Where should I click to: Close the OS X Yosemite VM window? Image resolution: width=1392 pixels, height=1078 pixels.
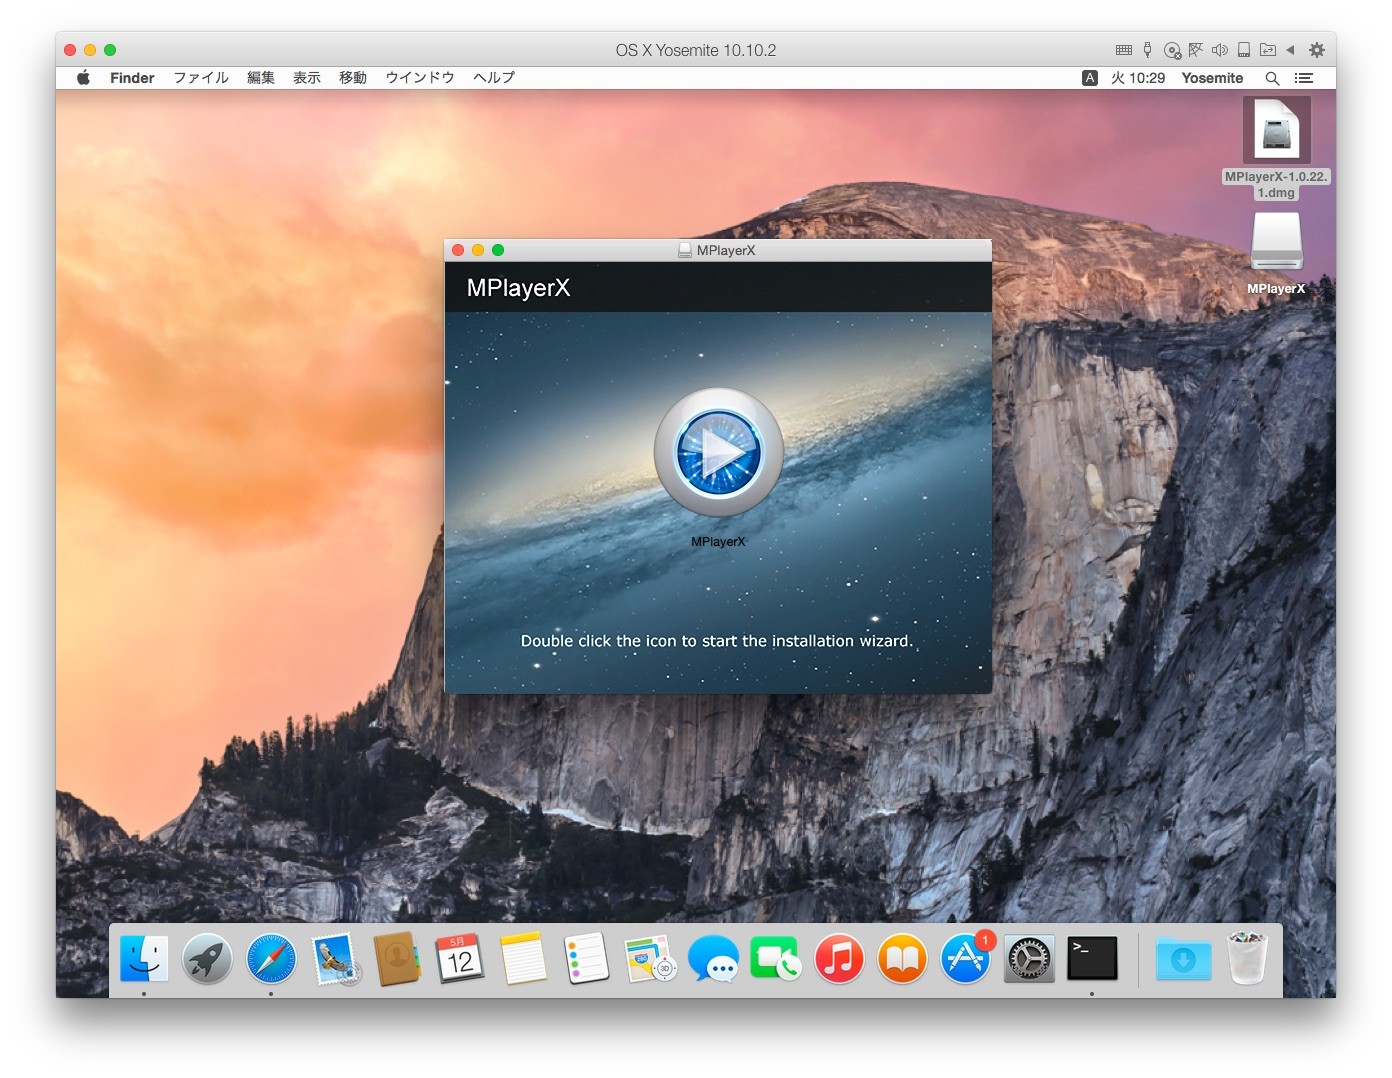pyautogui.click(x=70, y=50)
